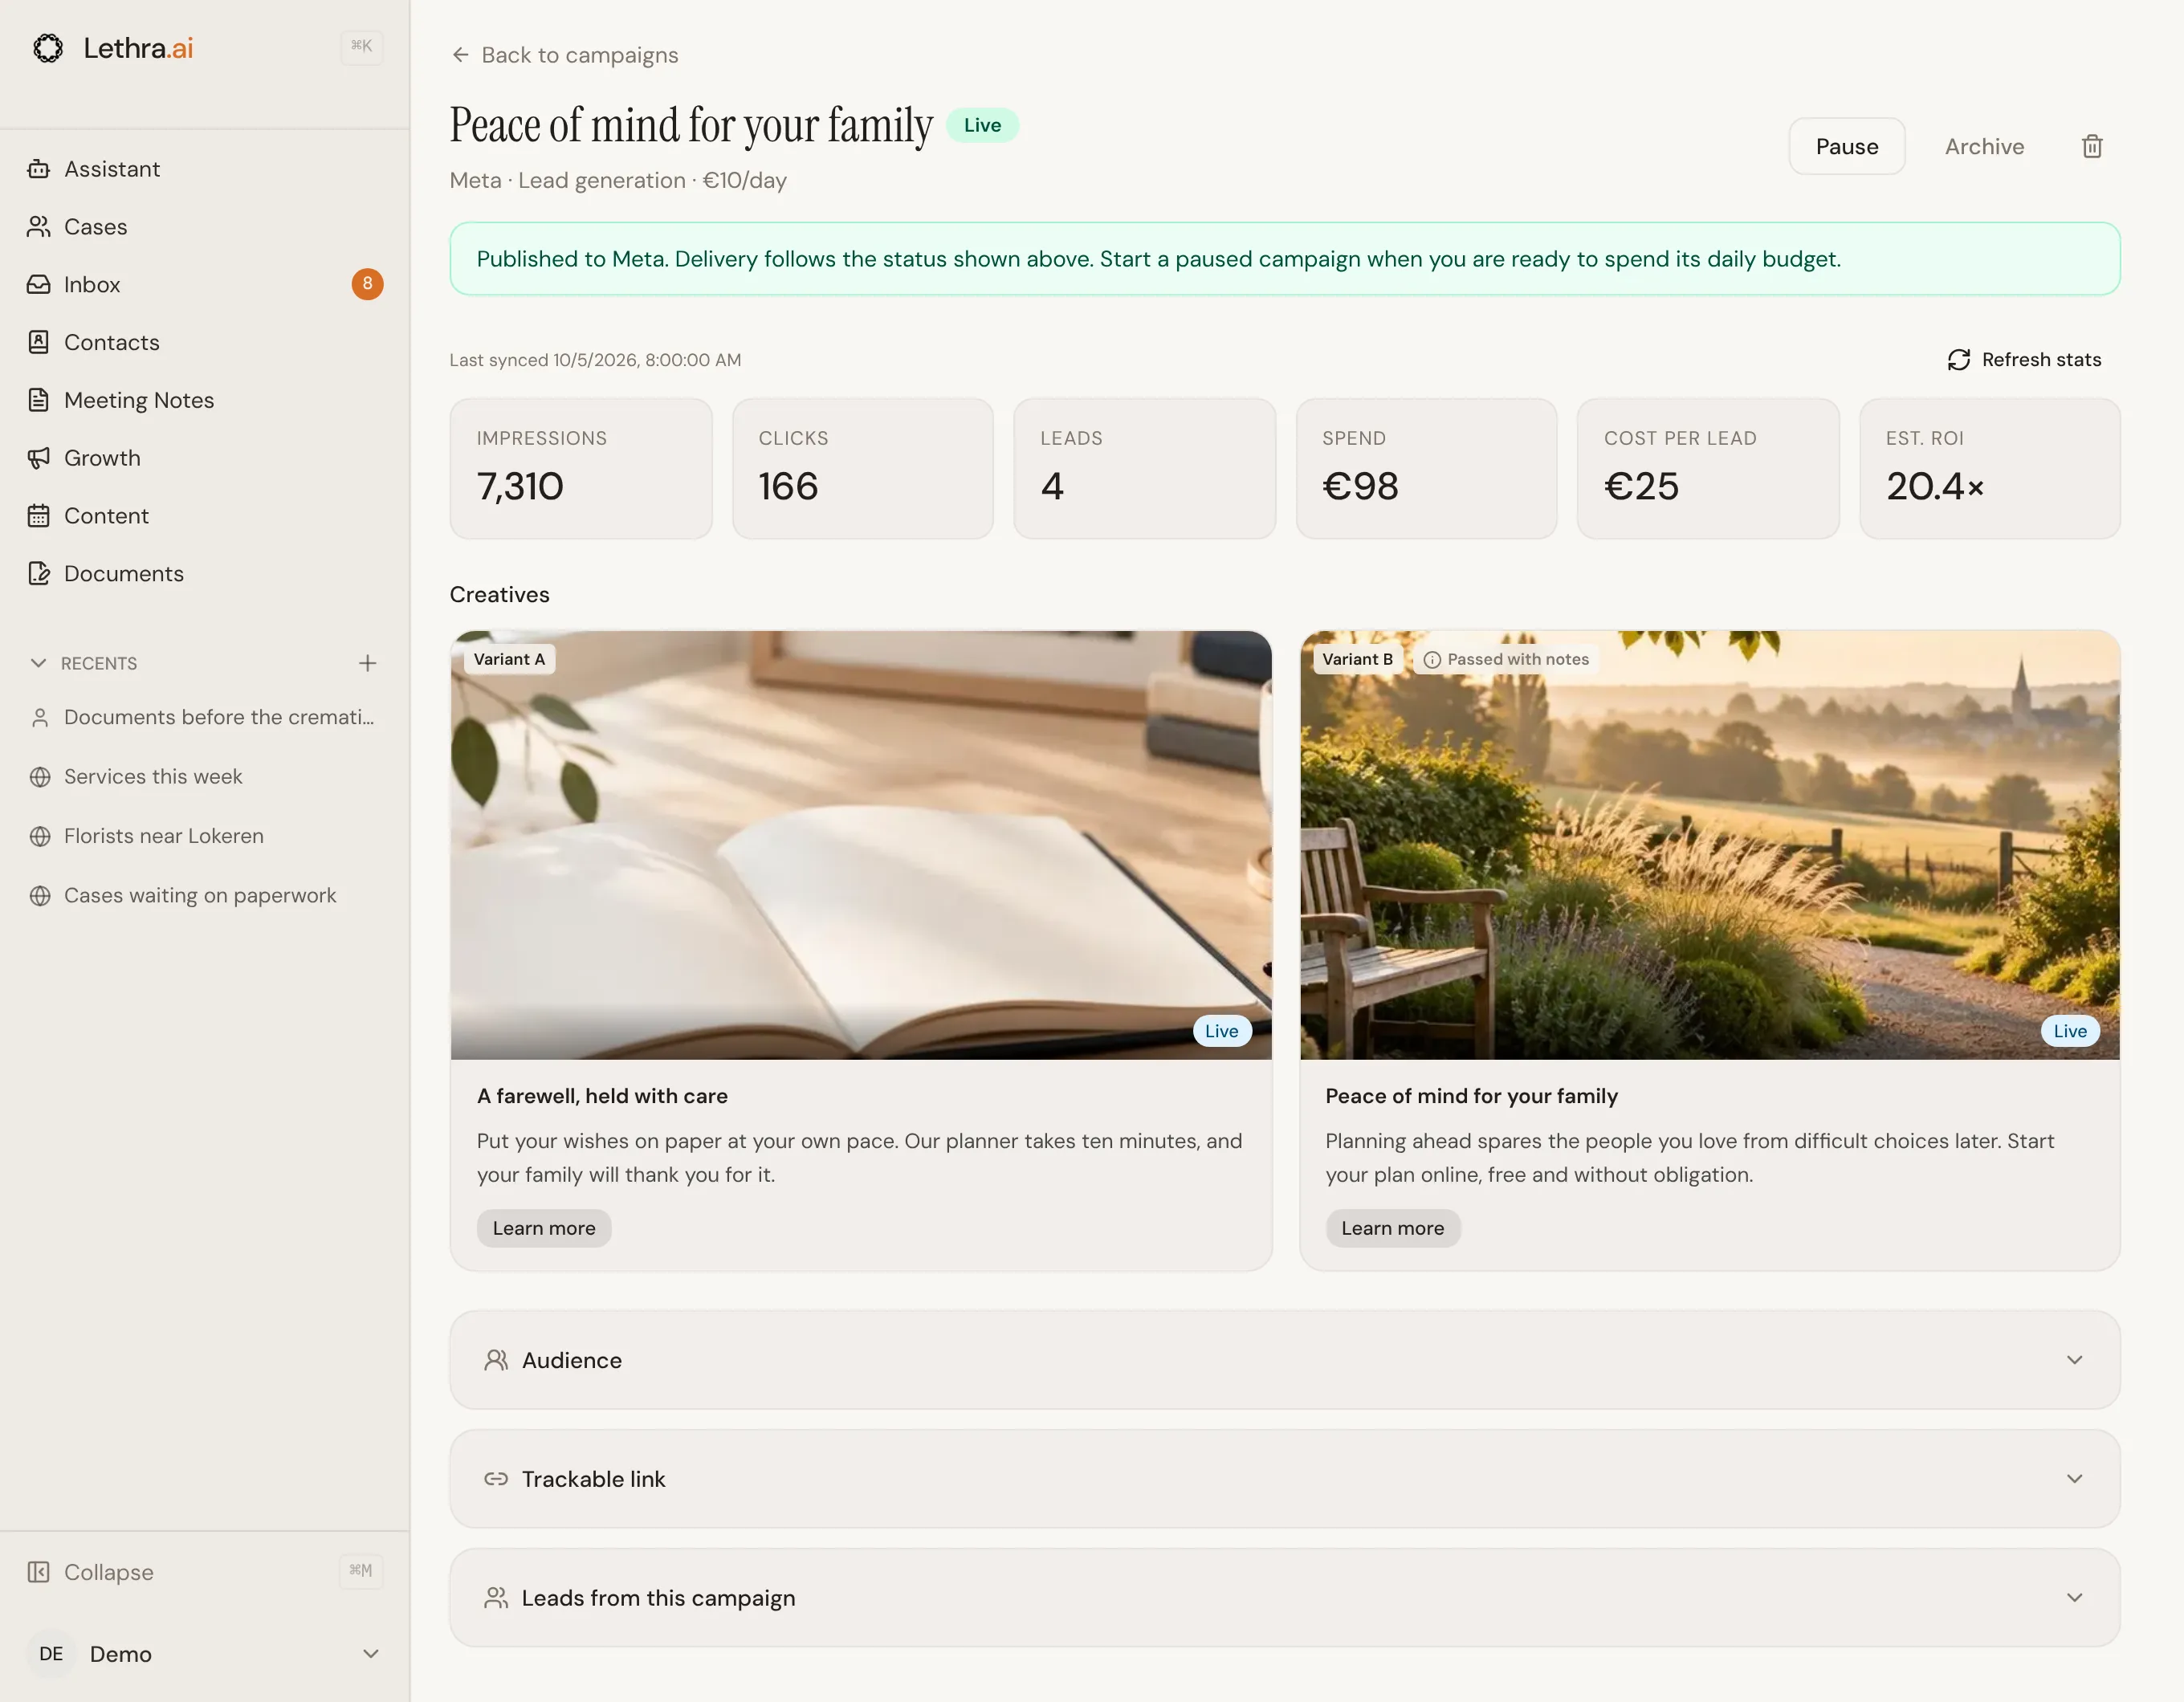This screenshot has height=1702, width=2184.
Task: Open Assistant in the sidebar
Action: pos(204,169)
